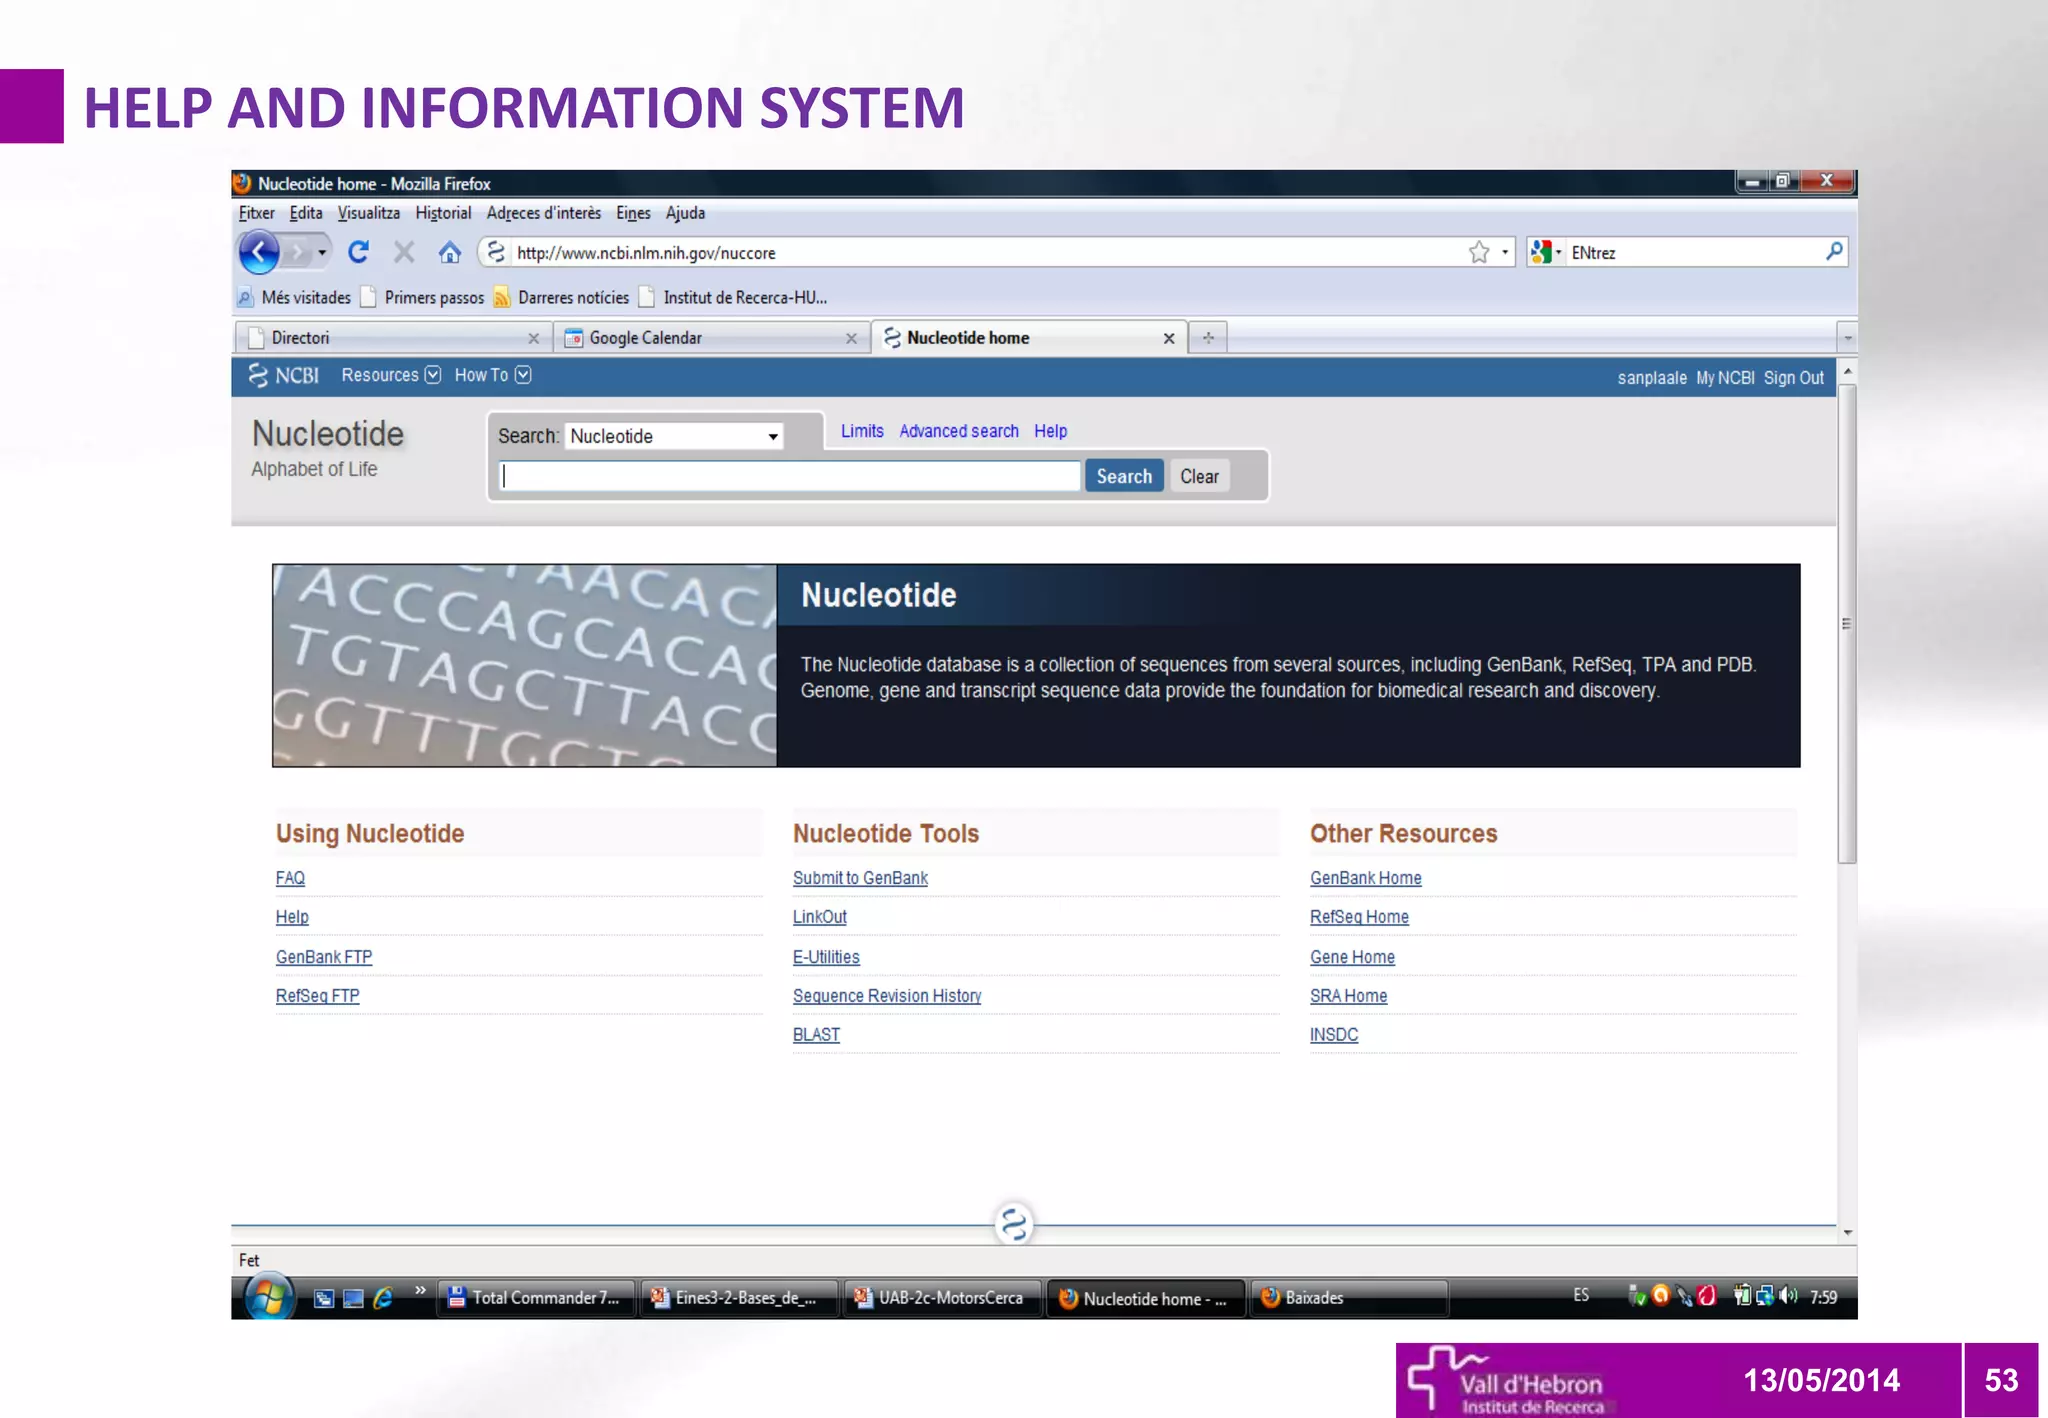
Task: Close the Nucleotide home tab
Action: pos(1169,339)
